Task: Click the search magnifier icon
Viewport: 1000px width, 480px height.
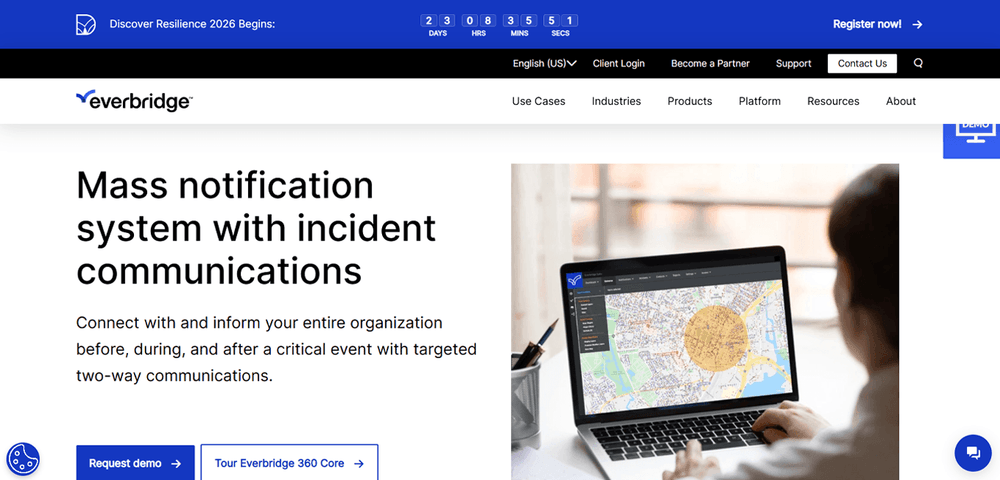Action: pyautogui.click(x=918, y=63)
